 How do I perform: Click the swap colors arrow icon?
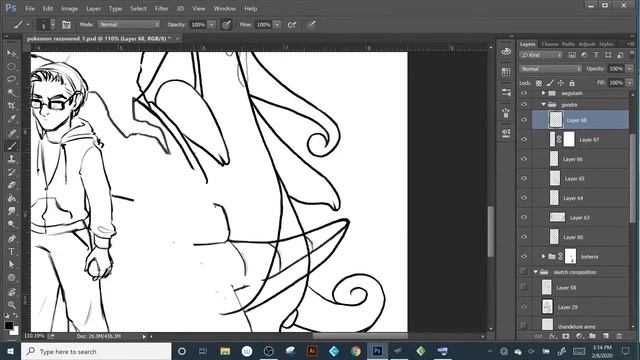tap(16, 316)
